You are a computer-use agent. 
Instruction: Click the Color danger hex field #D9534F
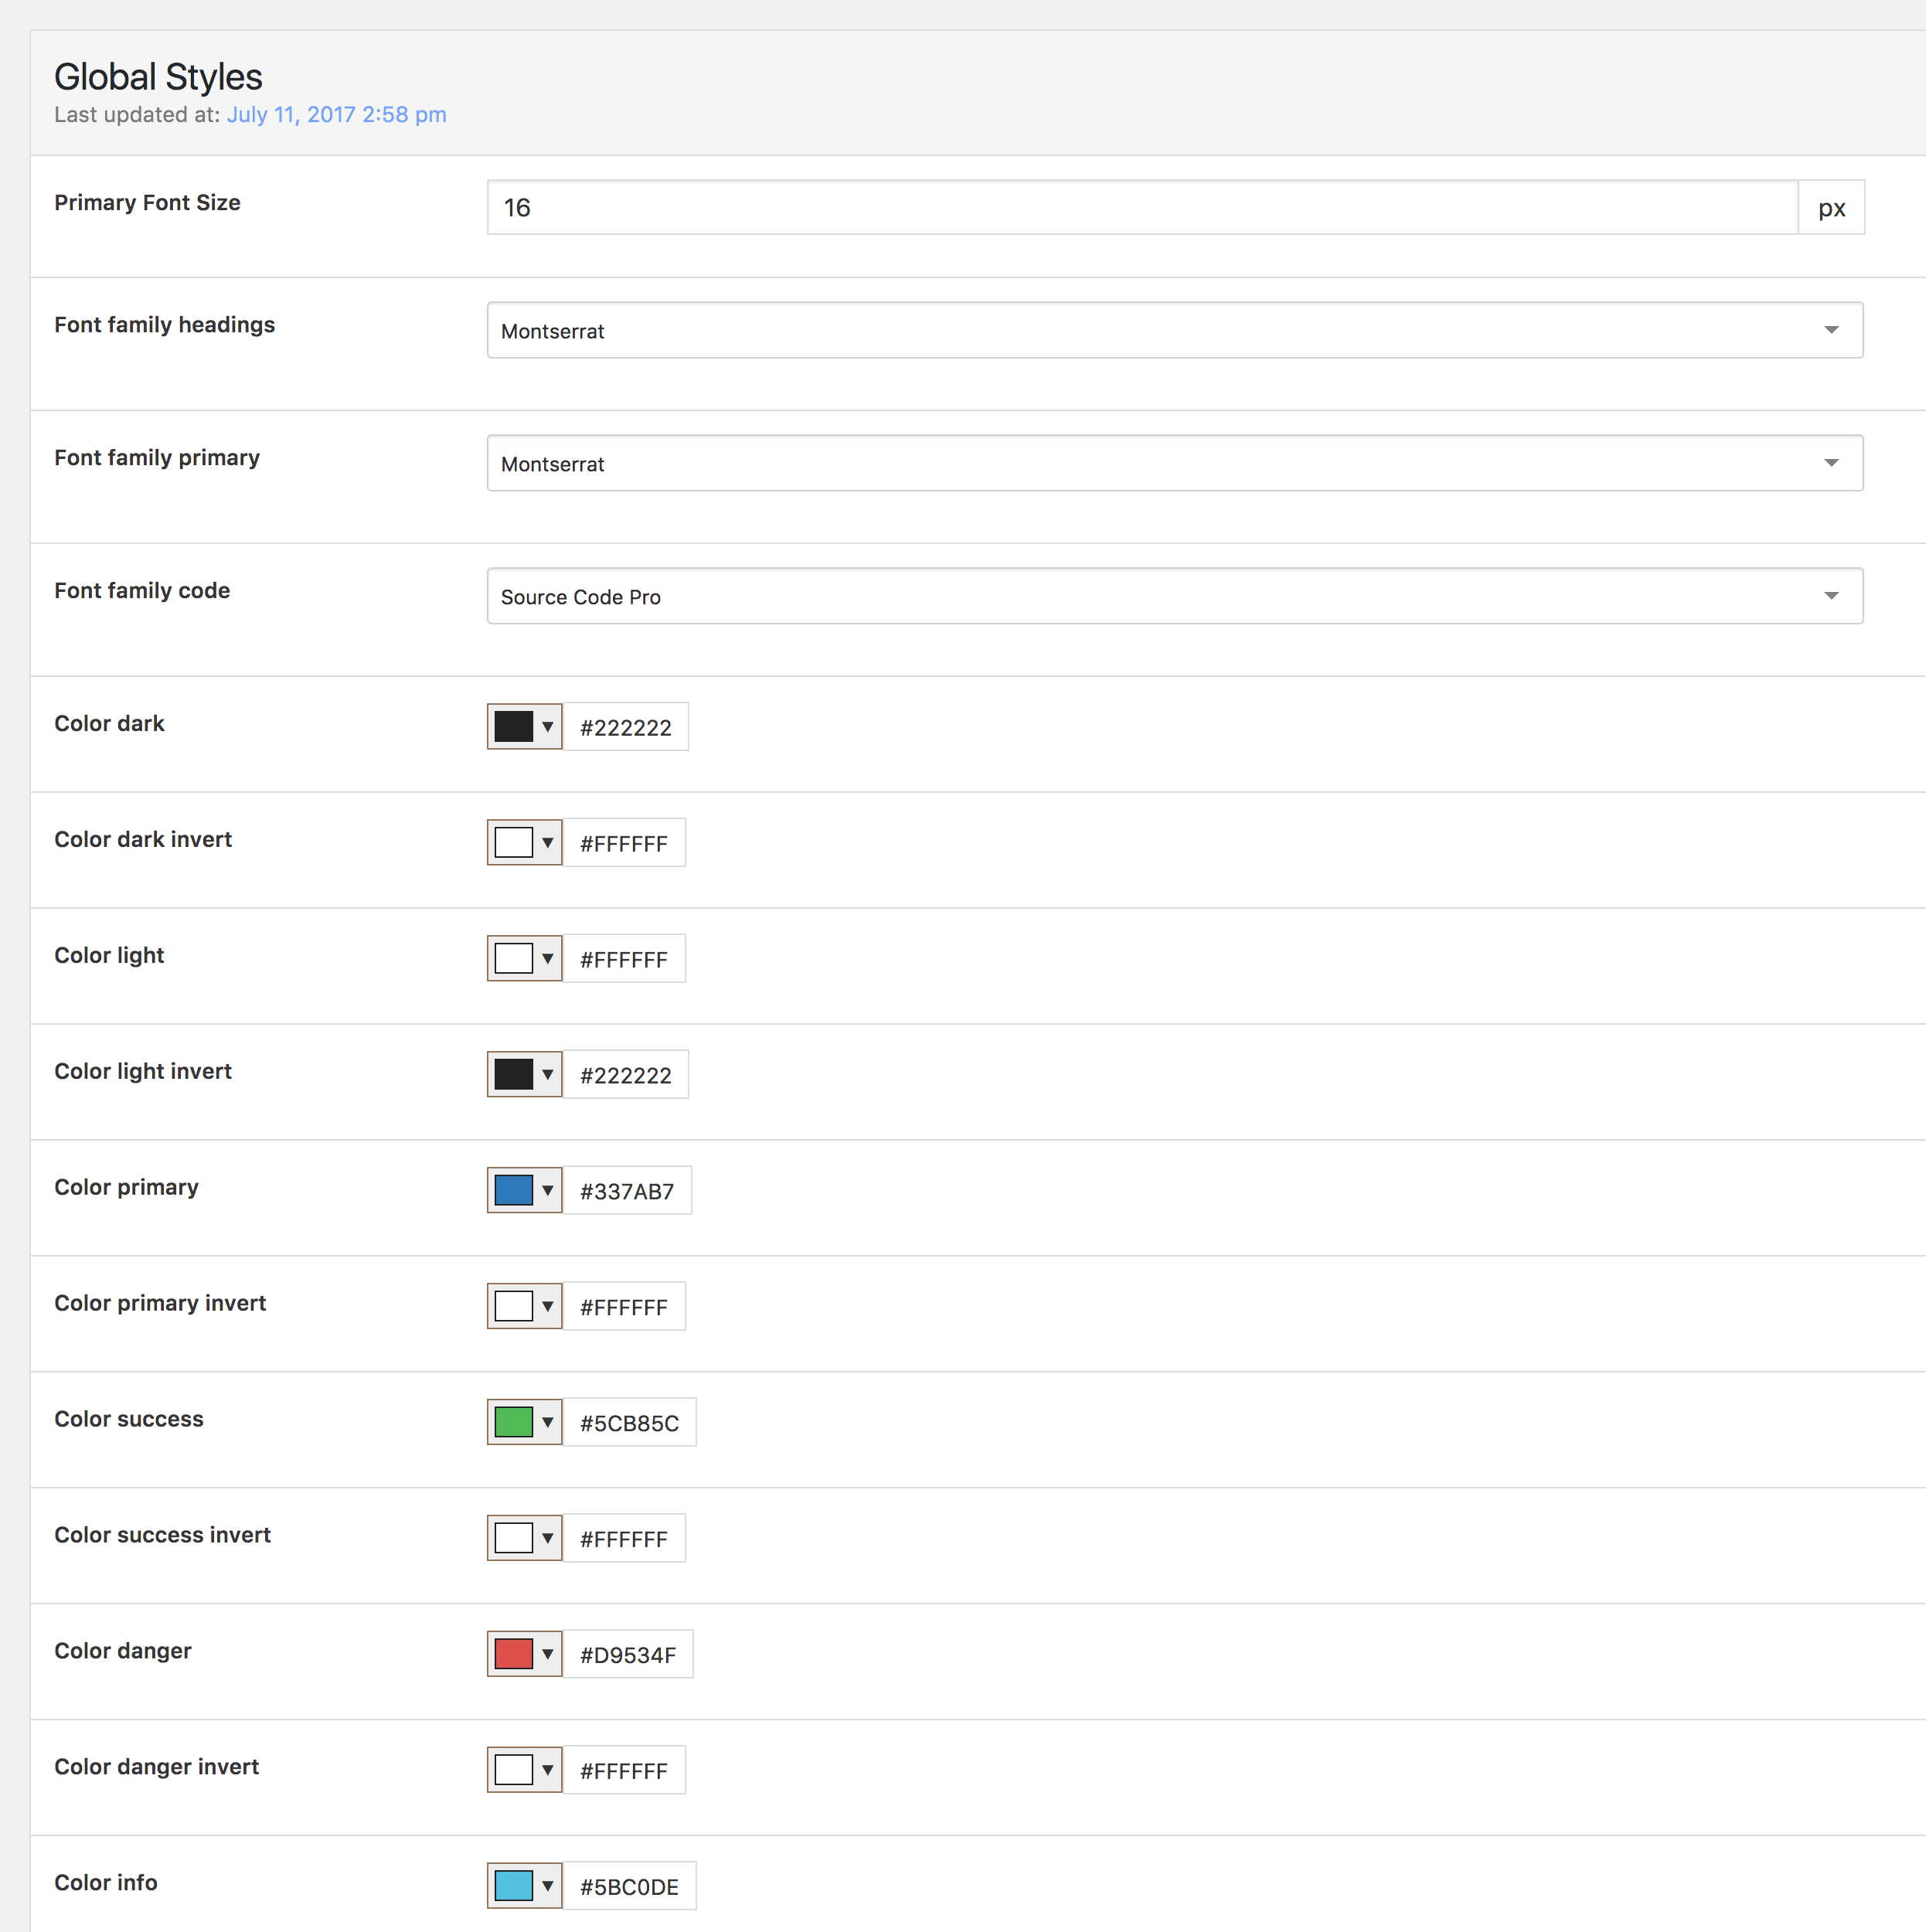pyautogui.click(x=628, y=1655)
